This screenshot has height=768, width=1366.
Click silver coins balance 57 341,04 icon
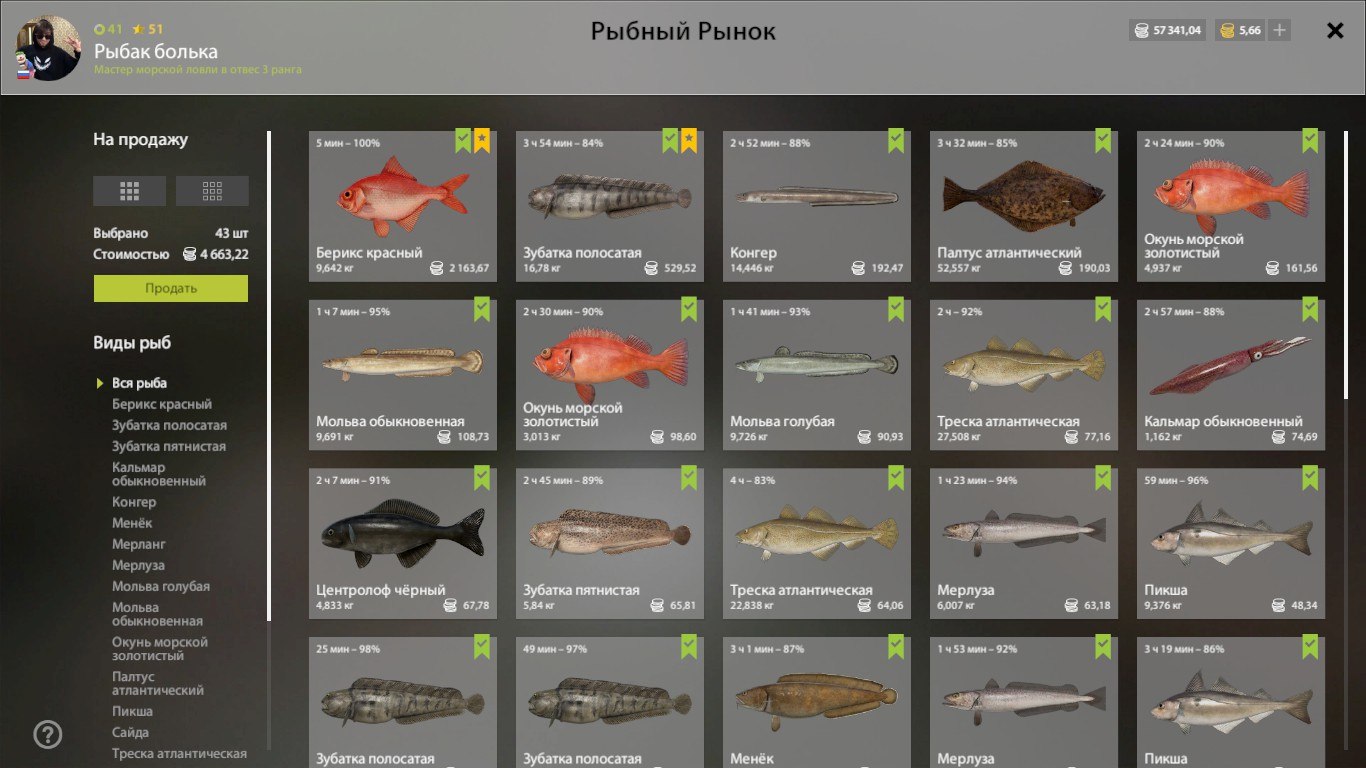(x=1140, y=30)
